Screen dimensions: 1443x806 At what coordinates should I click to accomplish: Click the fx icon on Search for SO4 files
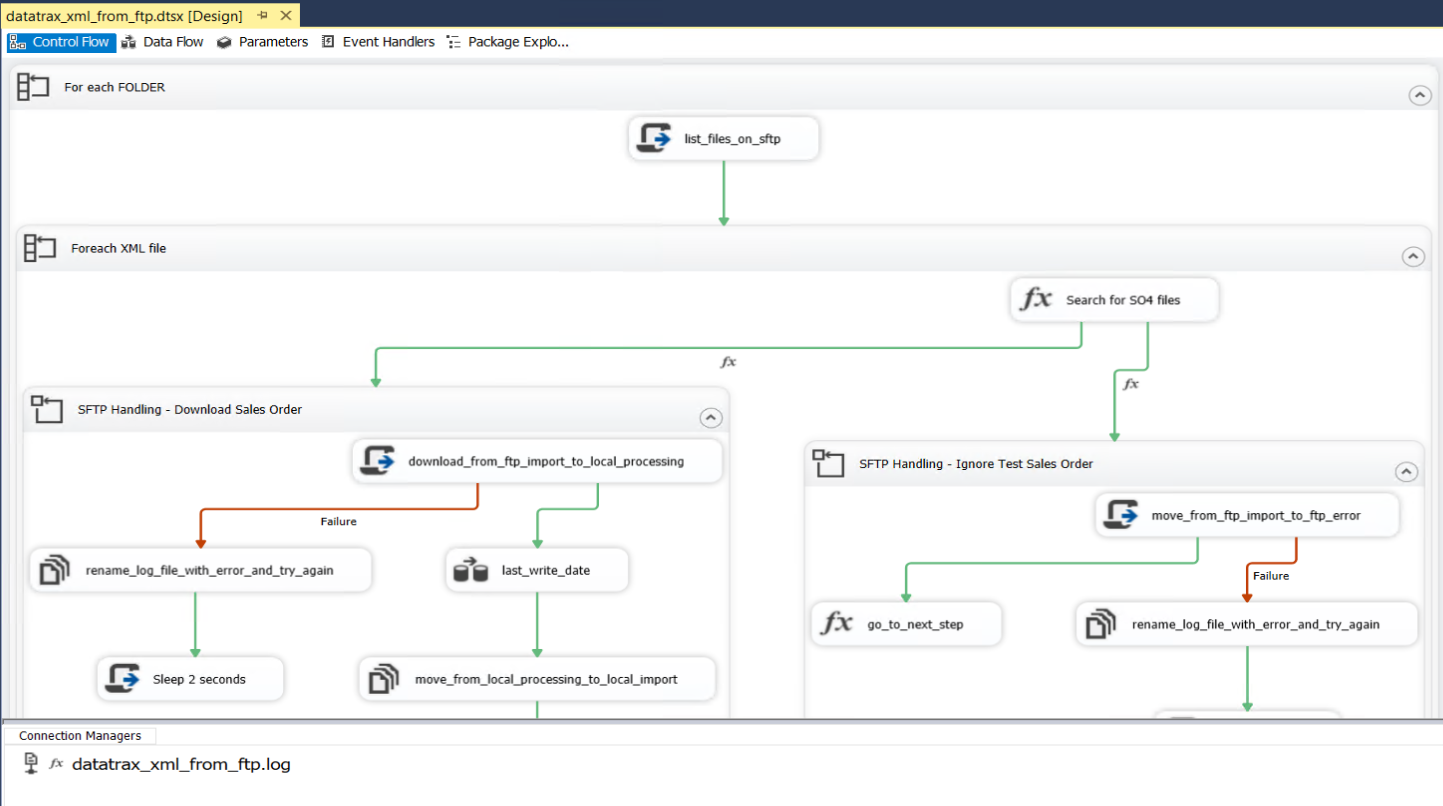click(x=1038, y=299)
